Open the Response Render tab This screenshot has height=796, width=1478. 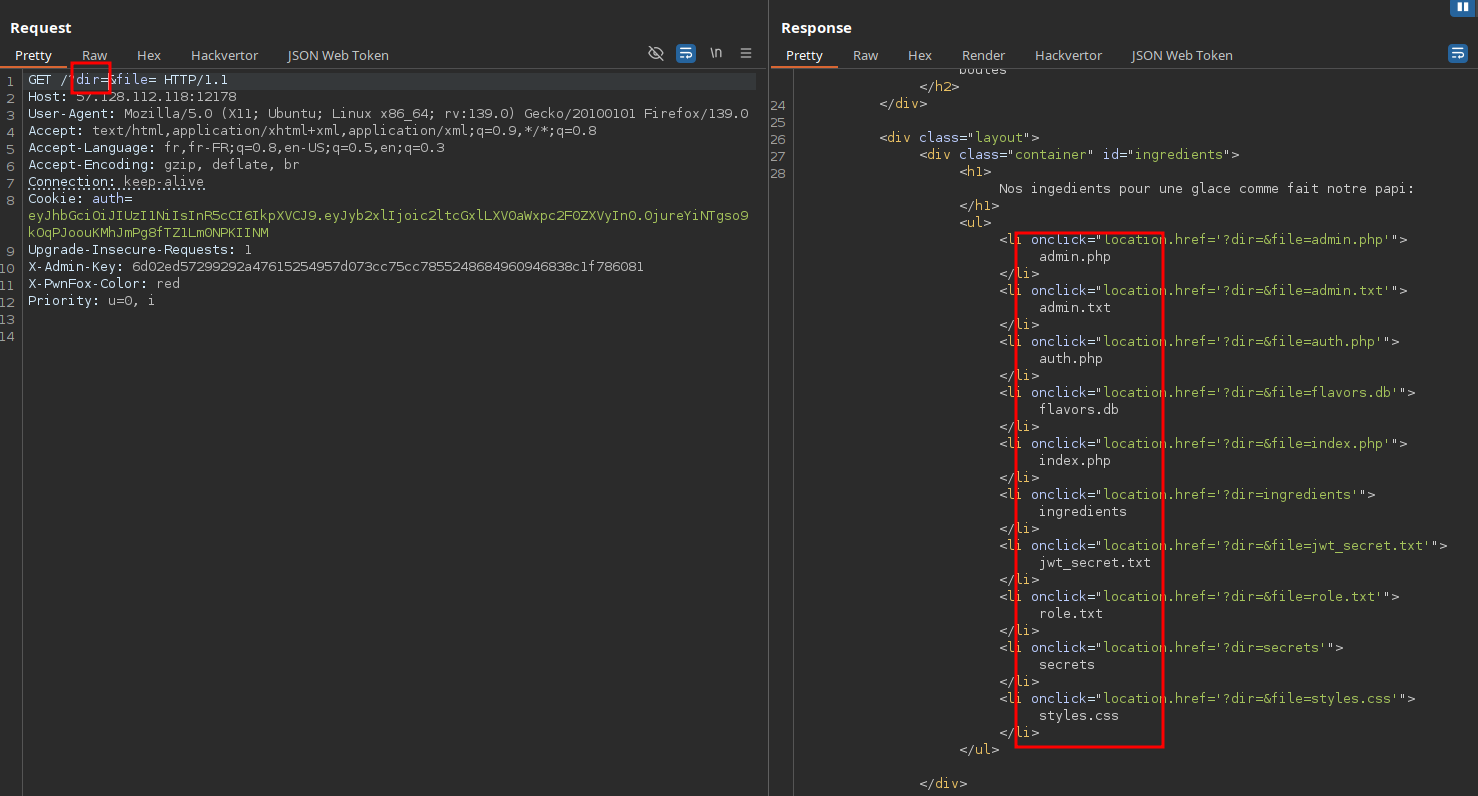tap(983, 55)
